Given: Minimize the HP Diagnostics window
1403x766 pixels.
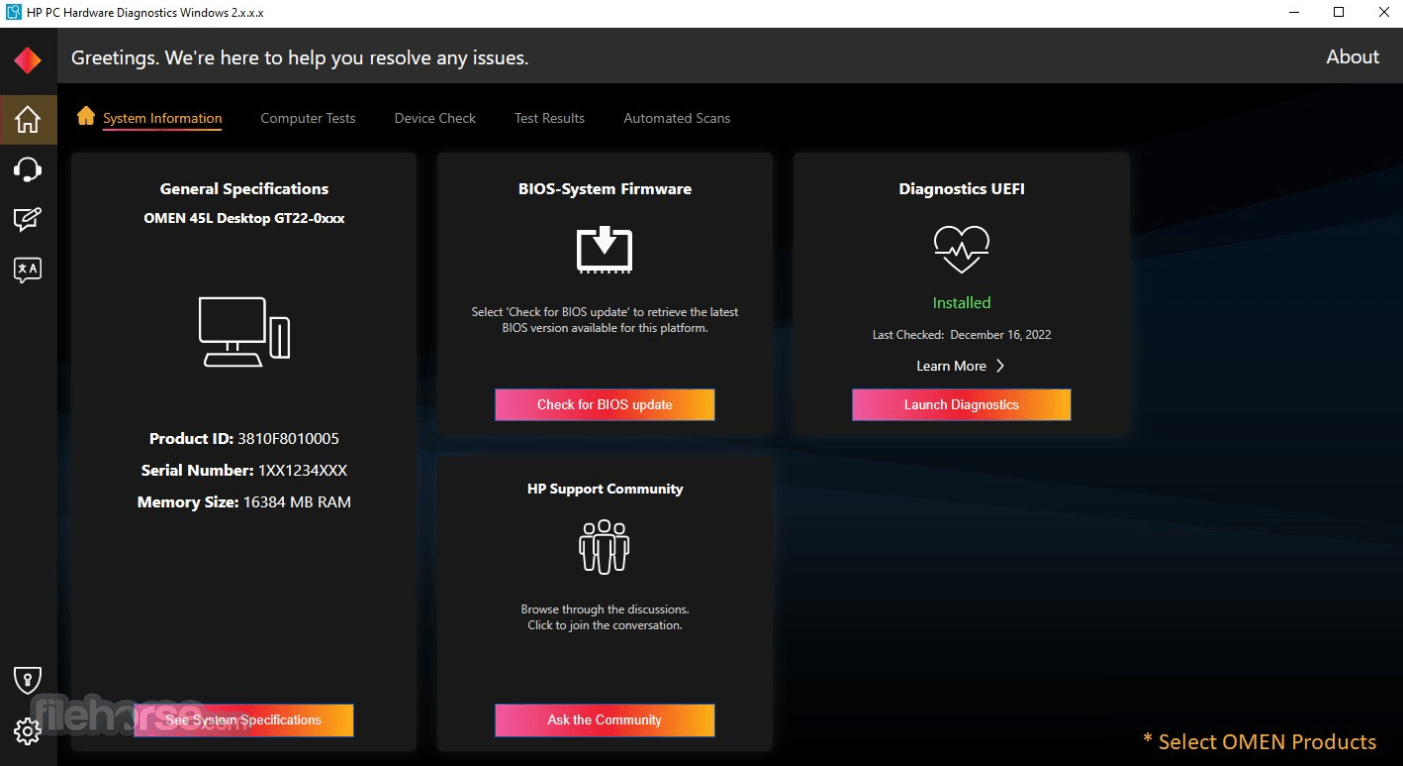Looking at the screenshot, I should [1294, 13].
